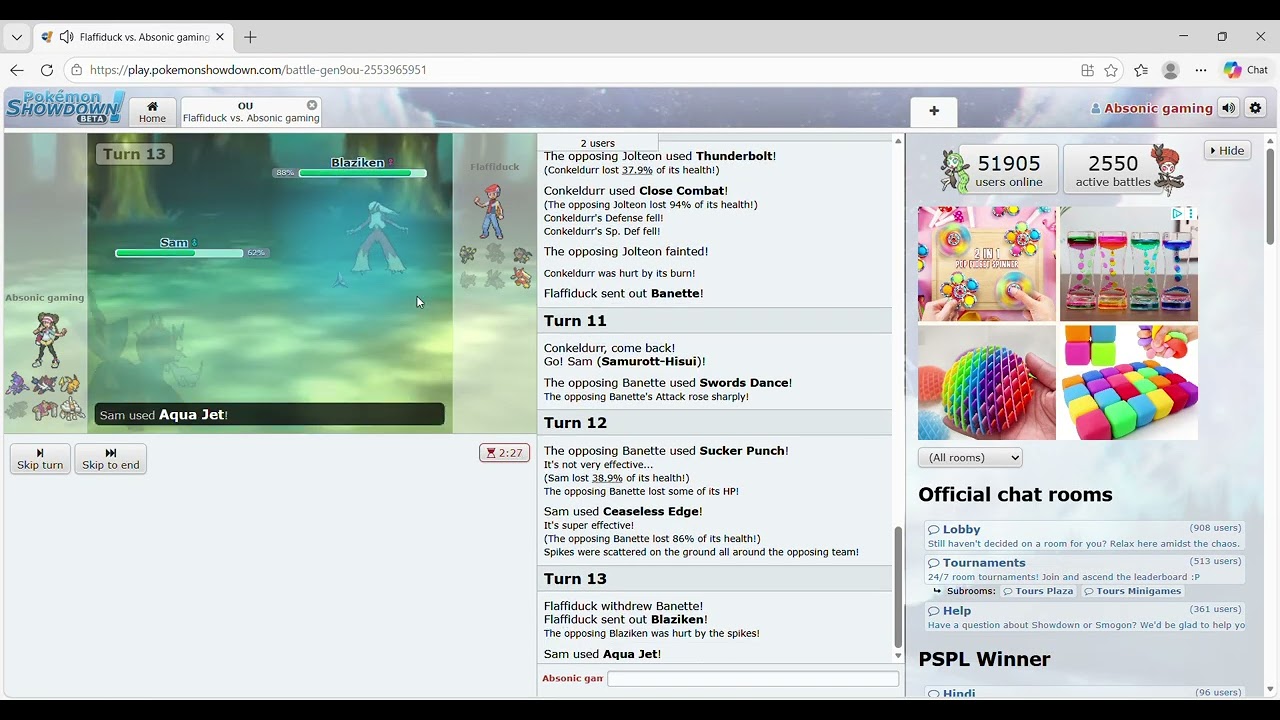Open the Copilot Chat button
The width and height of the screenshot is (1280, 720).
pos(1246,70)
